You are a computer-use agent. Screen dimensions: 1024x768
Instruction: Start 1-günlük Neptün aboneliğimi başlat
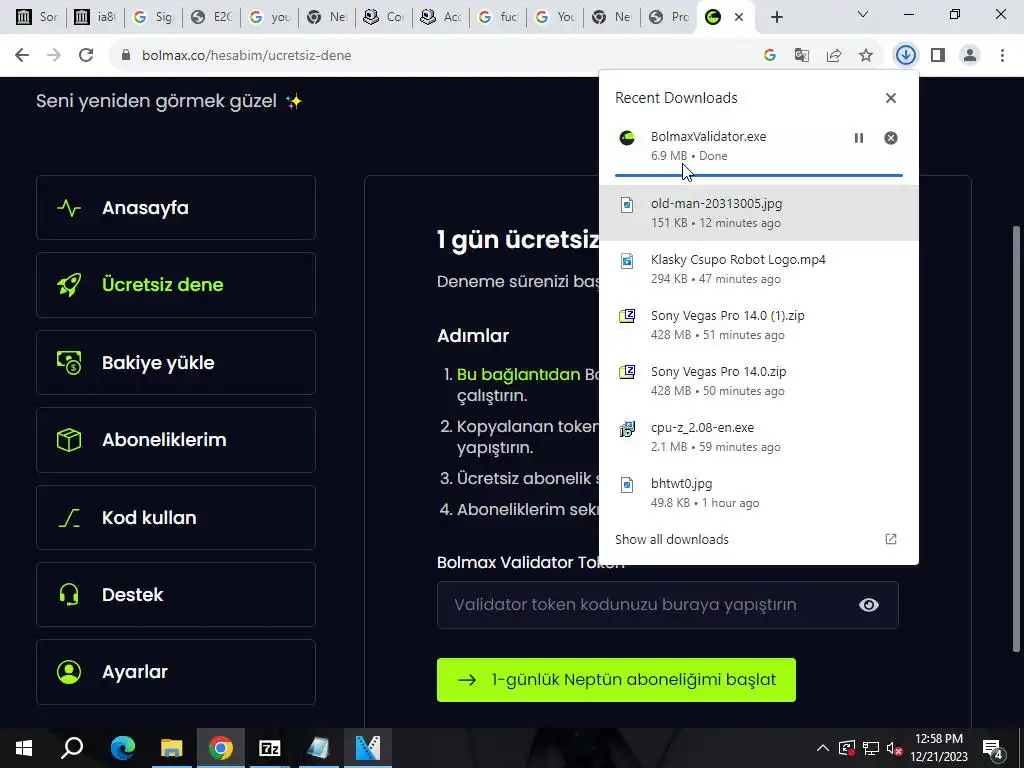click(616, 680)
